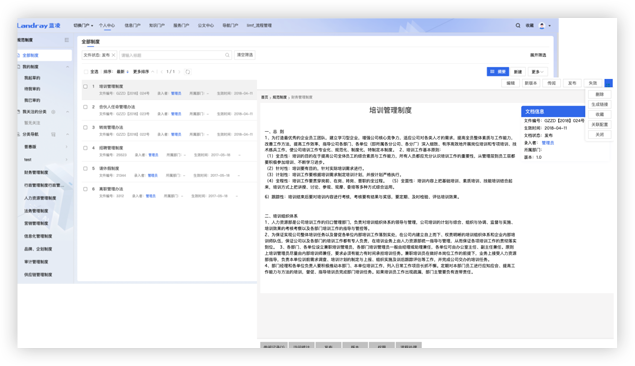Switch to the 个人中心 tab
635x366 pixels.
107,26
